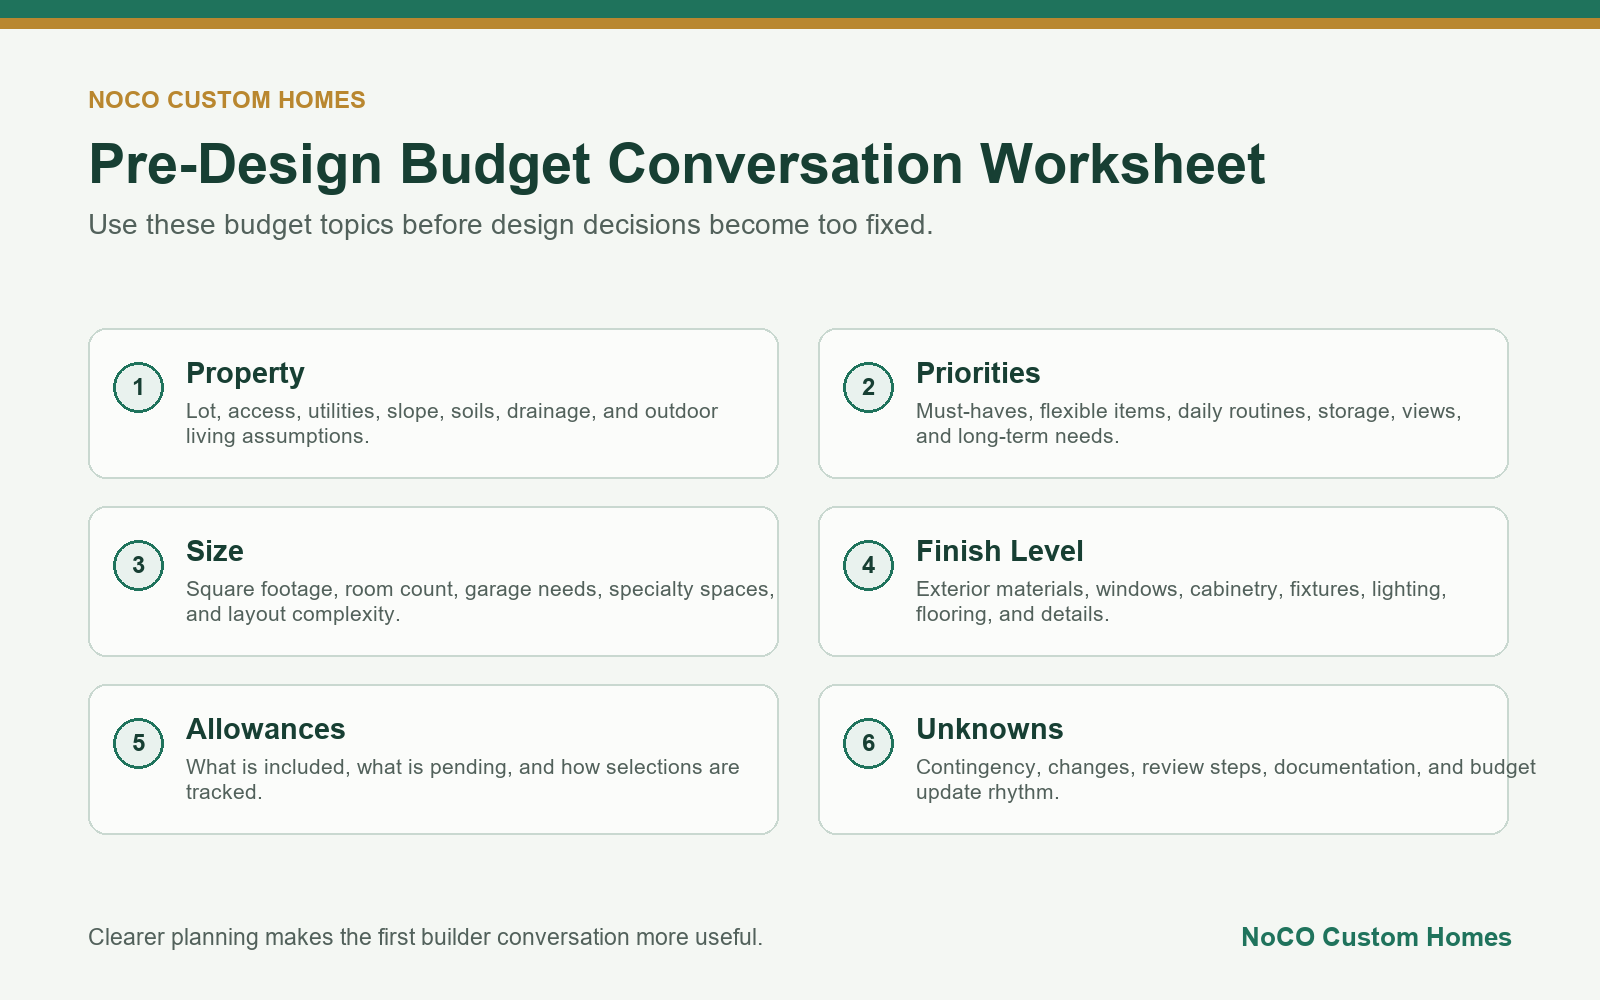Click the Pre-Design Budget Conversation Worksheet title
Image resolution: width=1600 pixels, height=1000 pixels.
677,164
